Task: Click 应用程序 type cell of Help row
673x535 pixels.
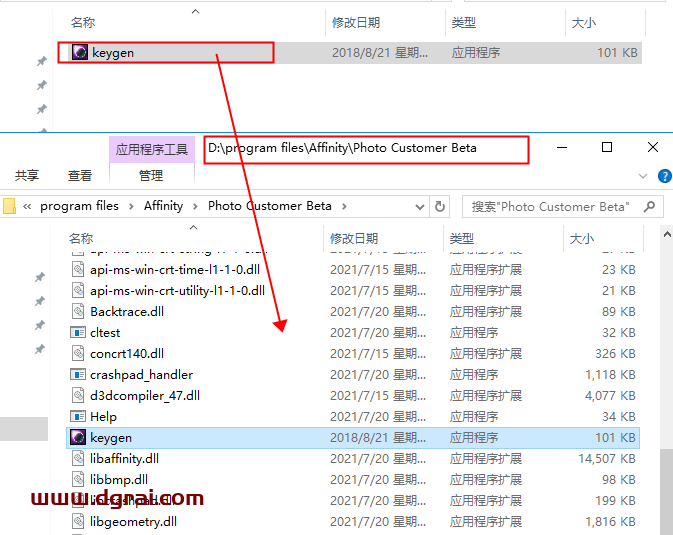Action: coord(474,416)
